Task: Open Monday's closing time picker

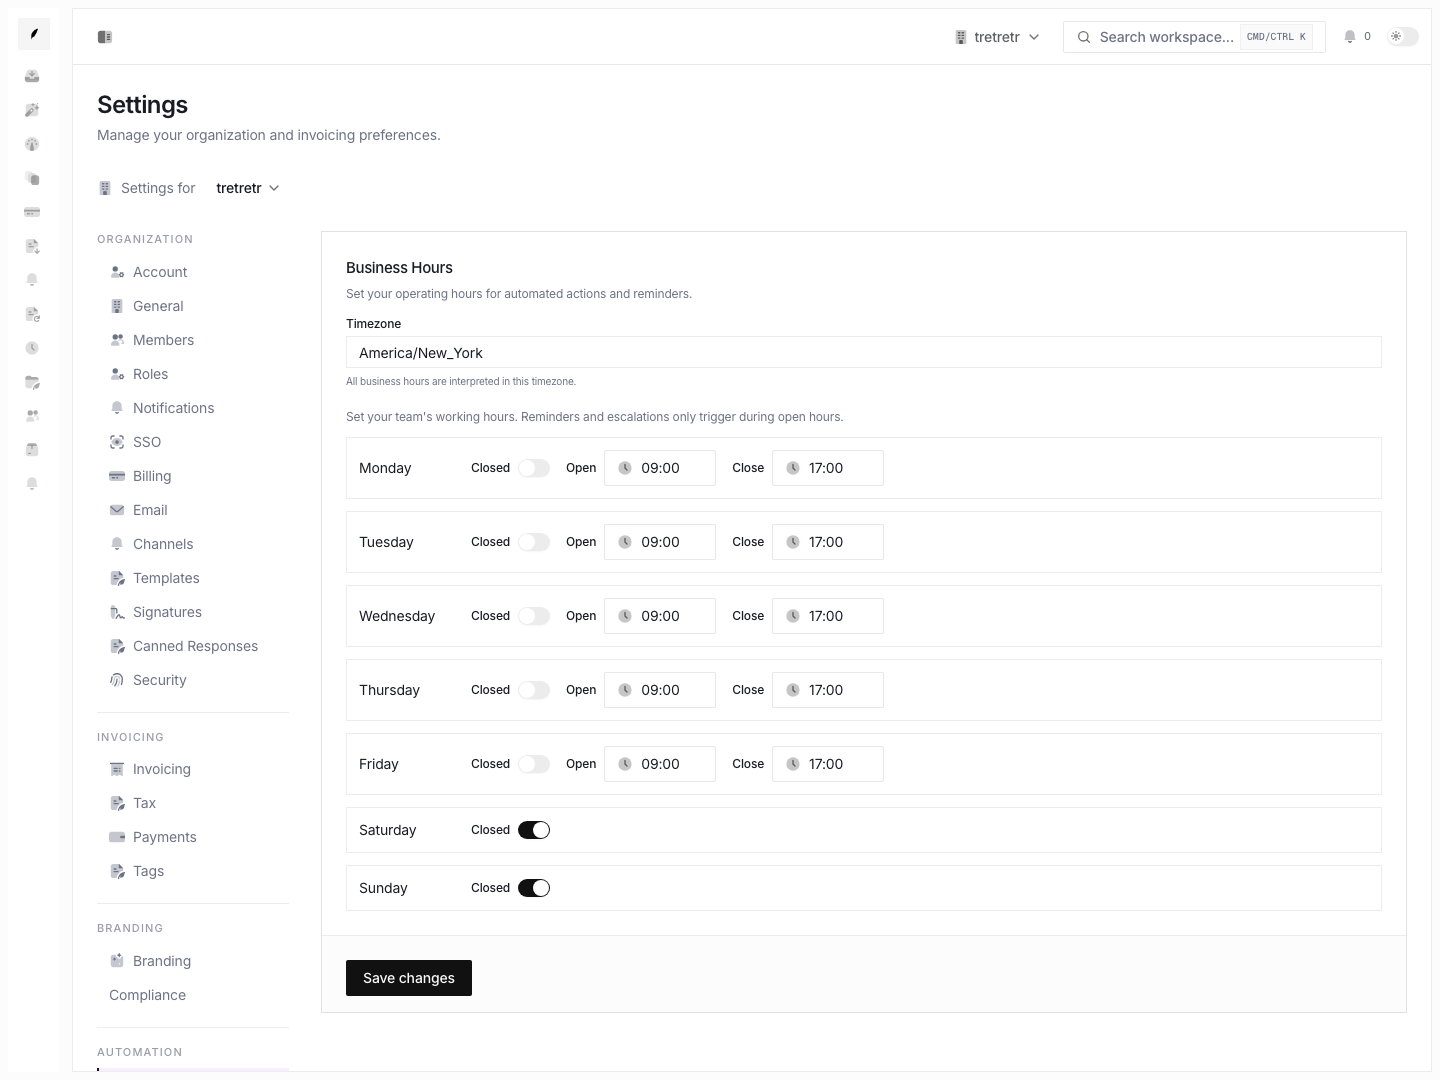Action: click(828, 468)
